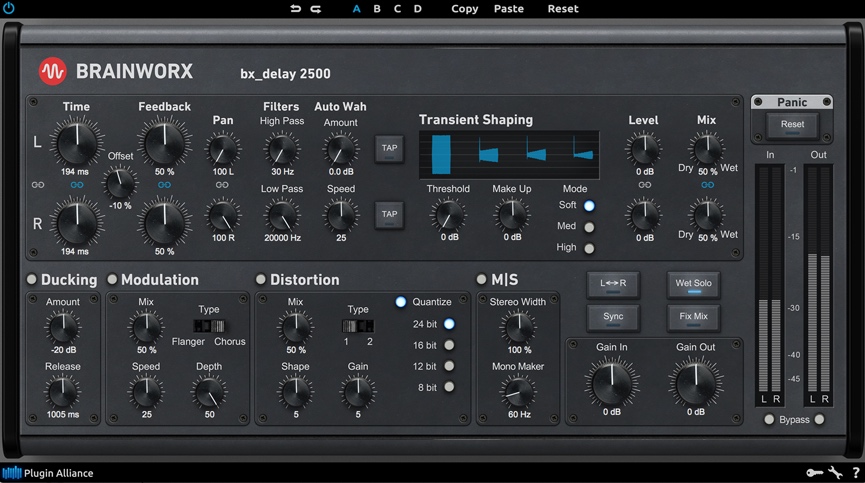Click Paste in the top bar
865x483 pixels.
[509, 9]
